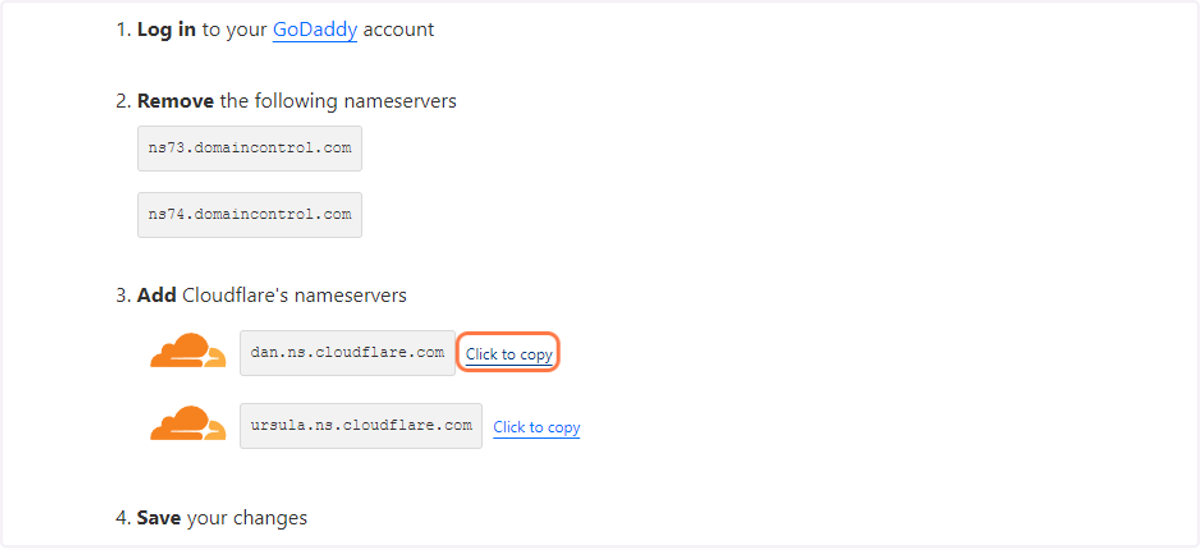Viewport: 1200px width, 548px height.
Task: Click the Cloudflare logo beside ursula.ns.cloudflare.com
Action: pyautogui.click(x=189, y=424)
